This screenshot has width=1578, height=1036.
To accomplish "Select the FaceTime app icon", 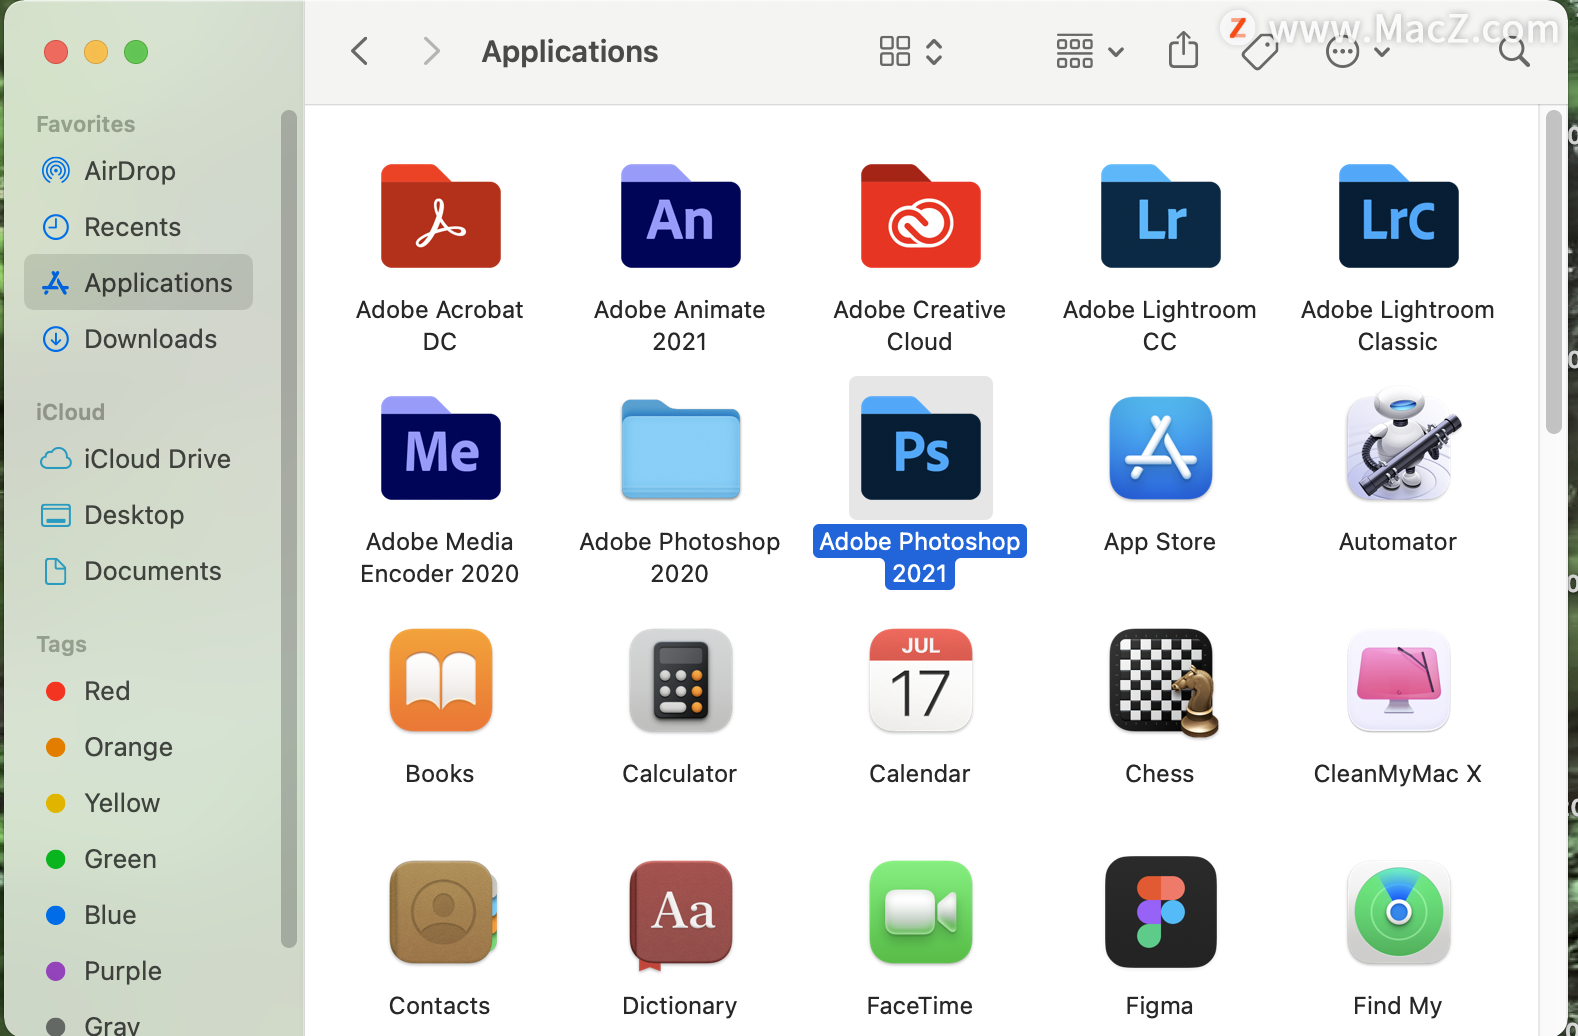I will 920,912.
